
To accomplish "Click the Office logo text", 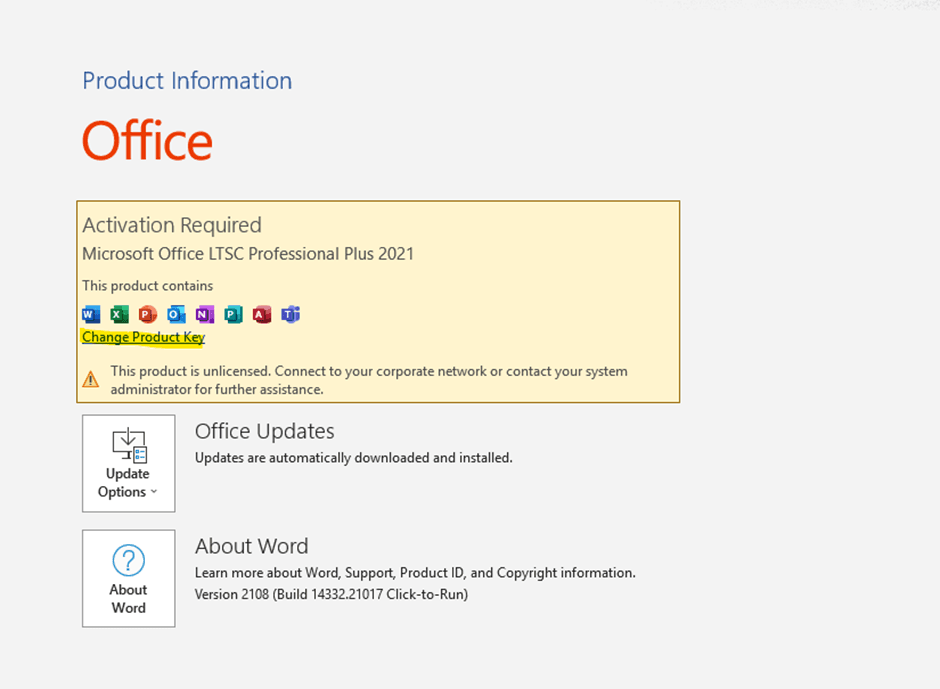I will click(x=147, y=141).
